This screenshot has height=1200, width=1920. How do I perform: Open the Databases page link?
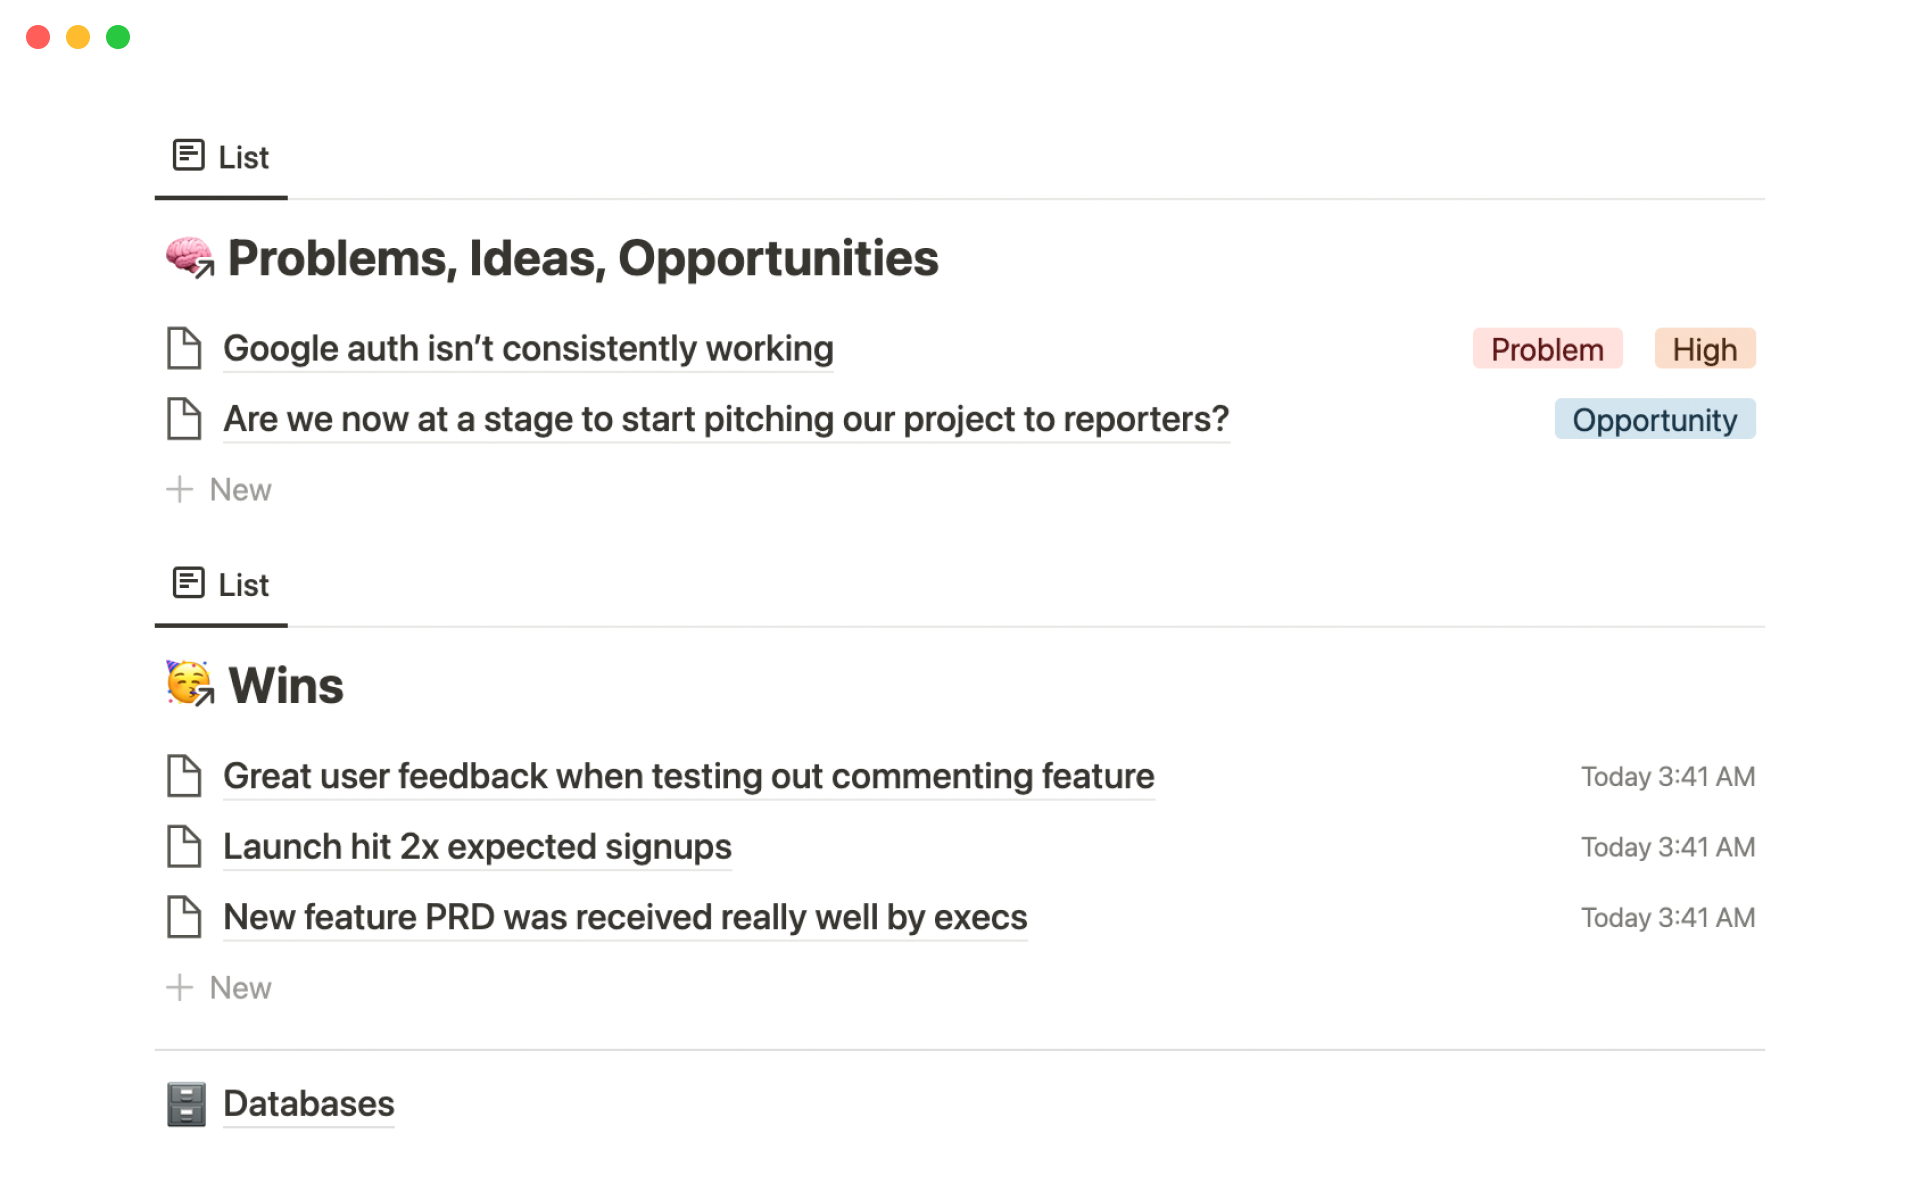tap(308, 1104)
